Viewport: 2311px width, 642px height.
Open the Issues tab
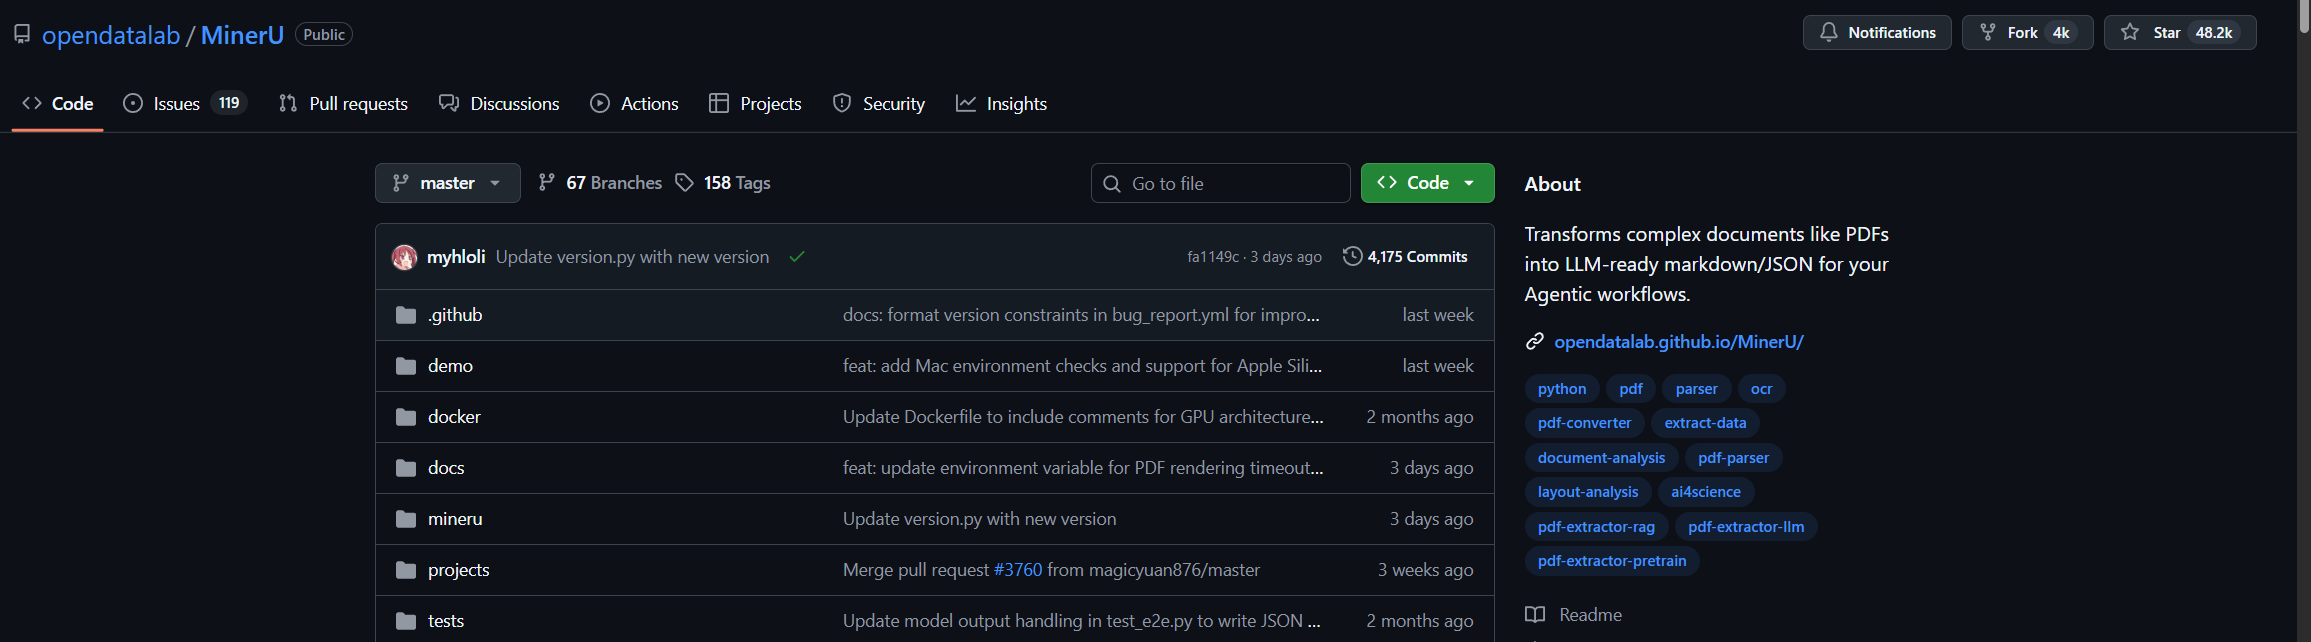click(185, 103)
